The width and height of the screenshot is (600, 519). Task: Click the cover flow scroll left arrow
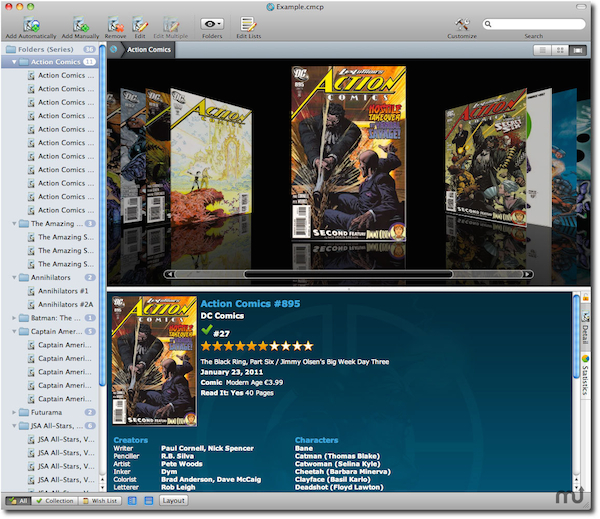coord(170,274)
